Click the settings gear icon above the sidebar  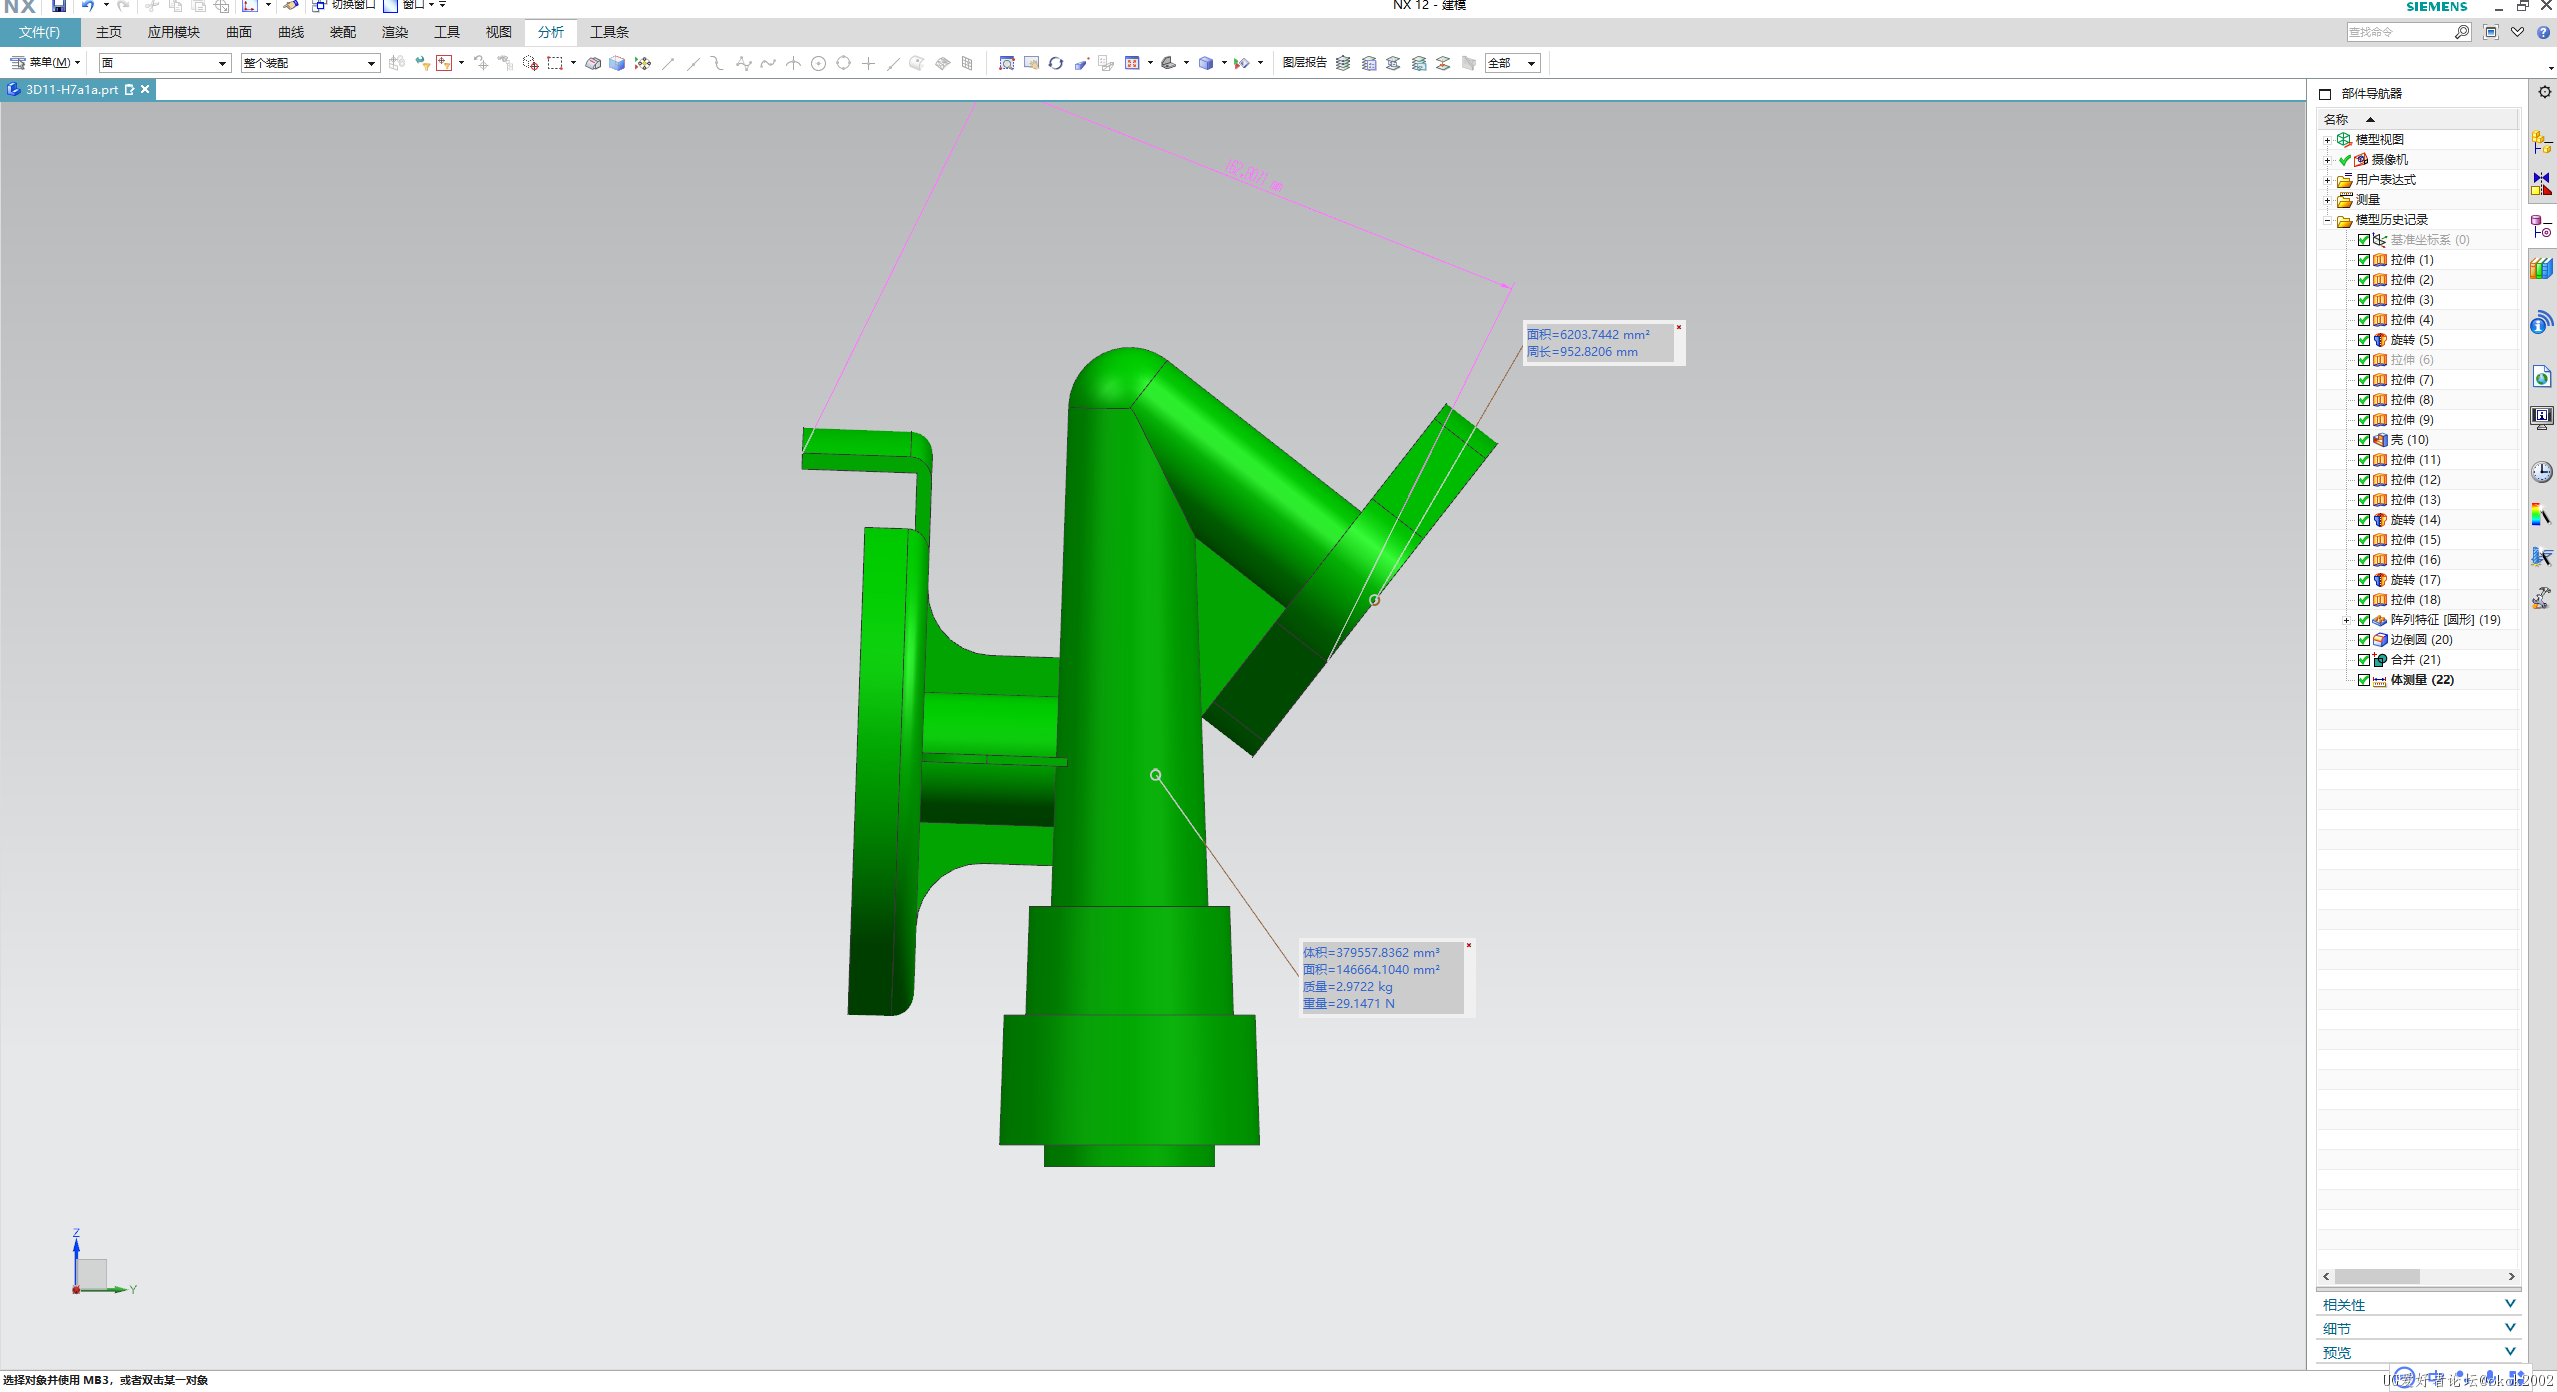tap(2545, 92)
